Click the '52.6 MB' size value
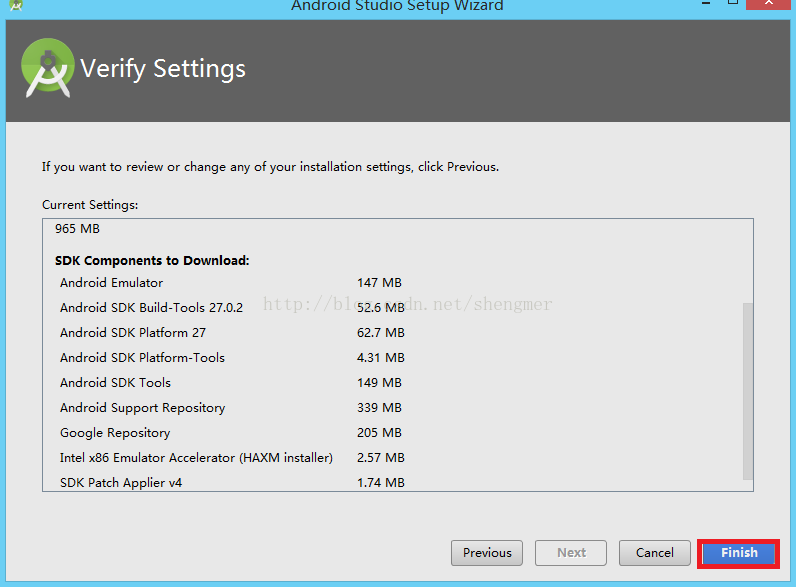Screen dimensions: 796x587 381,308
